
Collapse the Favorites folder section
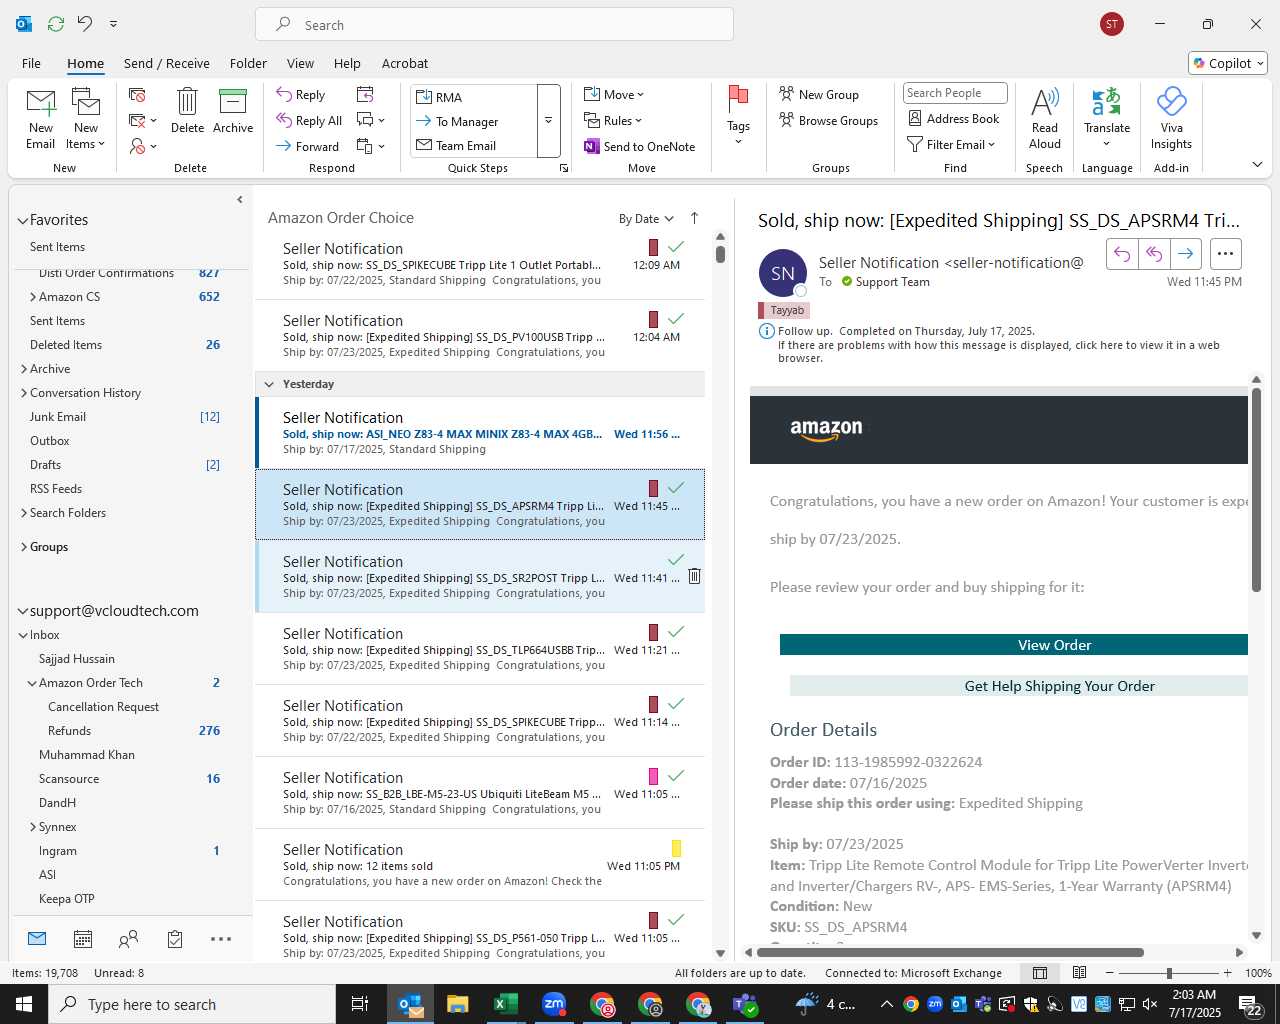coord(22,220)
